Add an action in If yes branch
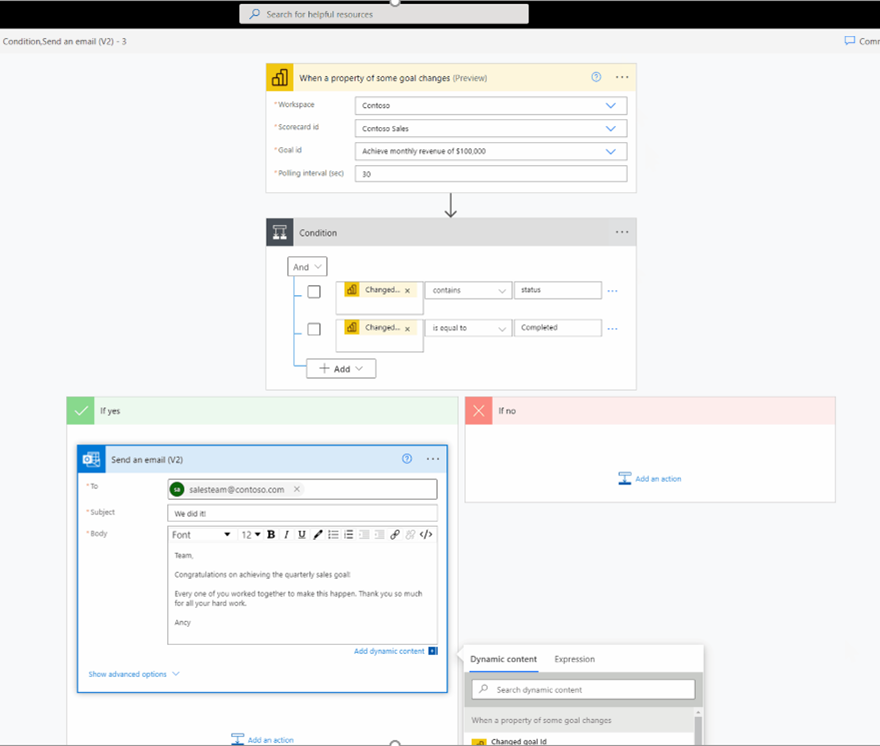 [262, 739]
